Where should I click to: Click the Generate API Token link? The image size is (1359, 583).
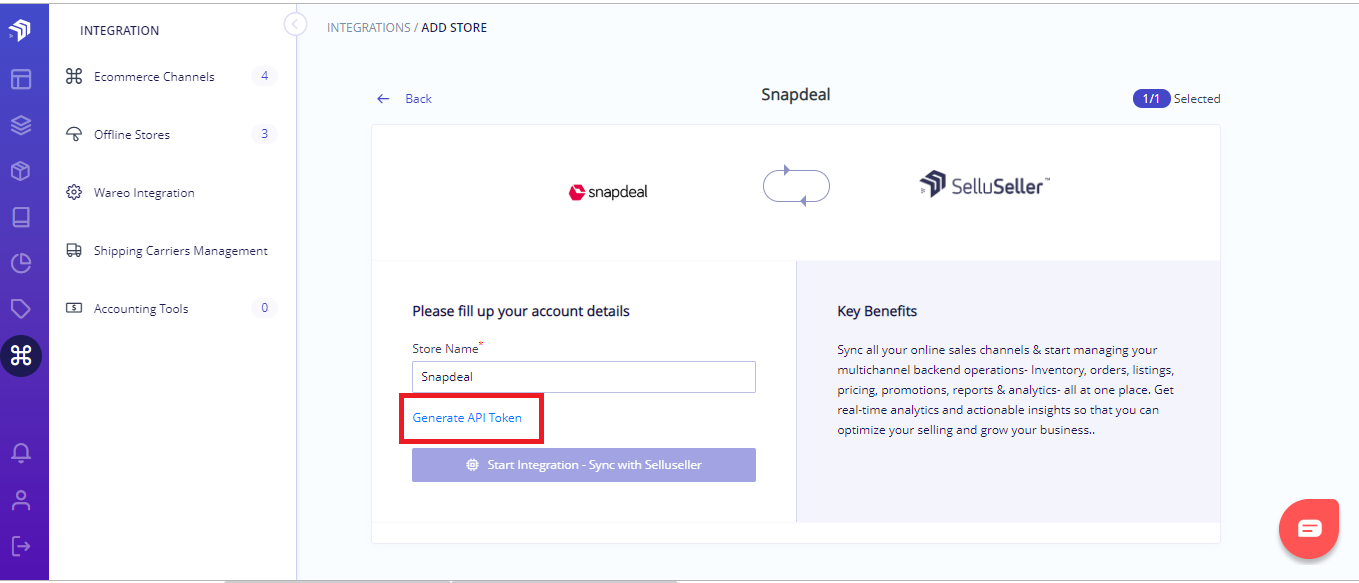coord(467,418)
